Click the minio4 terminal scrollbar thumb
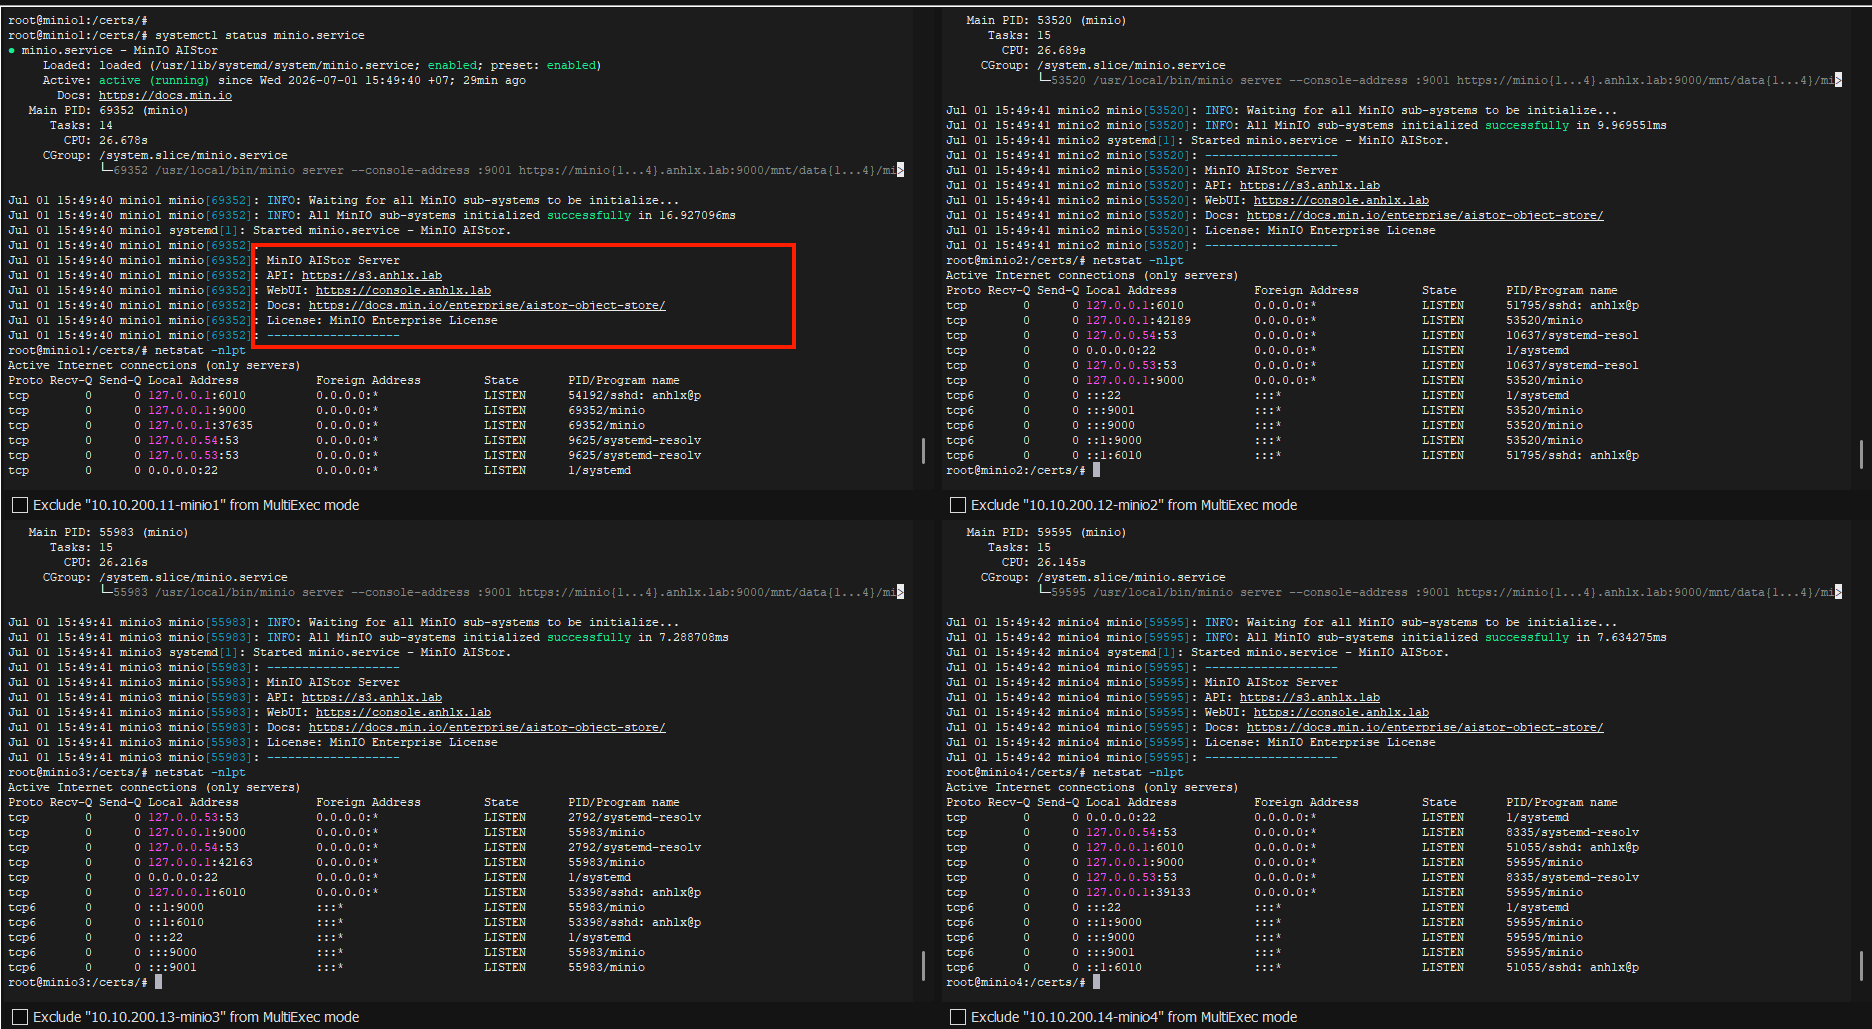This screenshot has width=1872, height=1029. tap(1861, 965)
